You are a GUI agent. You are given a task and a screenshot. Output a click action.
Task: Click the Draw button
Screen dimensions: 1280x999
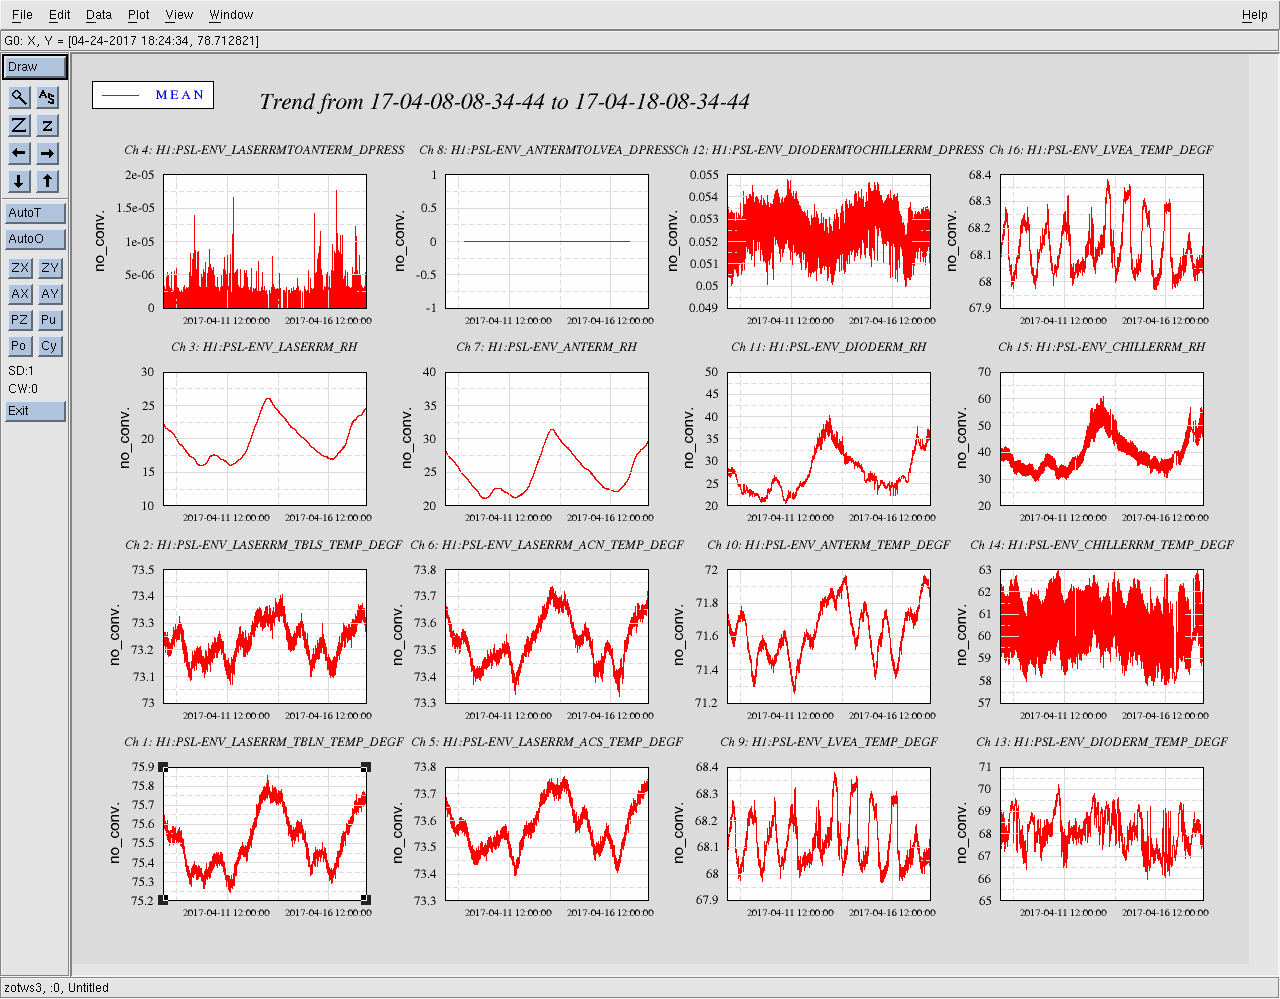[x=35, y=67]
